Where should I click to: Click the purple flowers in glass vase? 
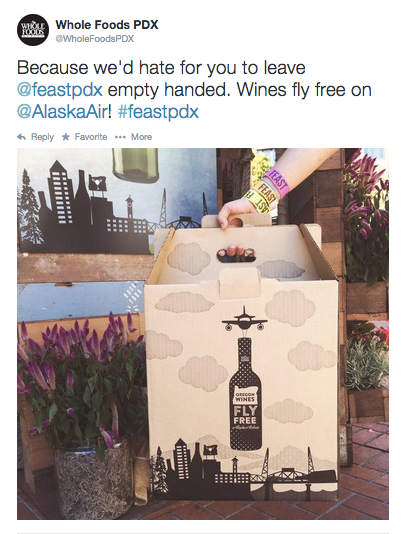pyautogui.click(x=80, y=415)
